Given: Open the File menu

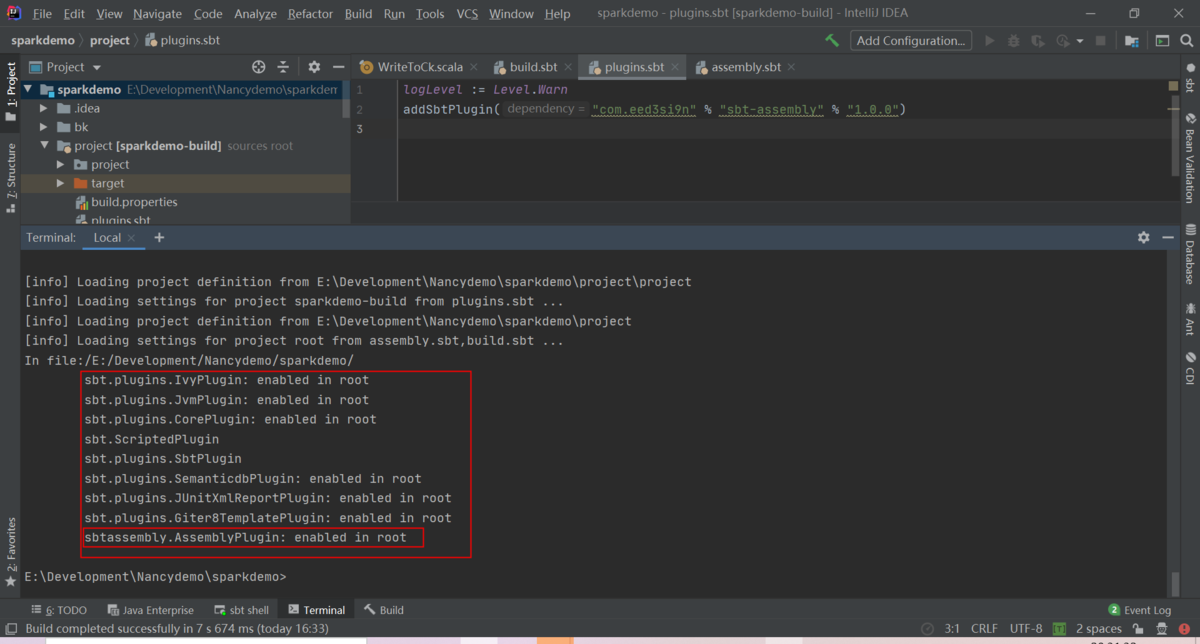Looking at the screenshot, I should click(42, 14).
